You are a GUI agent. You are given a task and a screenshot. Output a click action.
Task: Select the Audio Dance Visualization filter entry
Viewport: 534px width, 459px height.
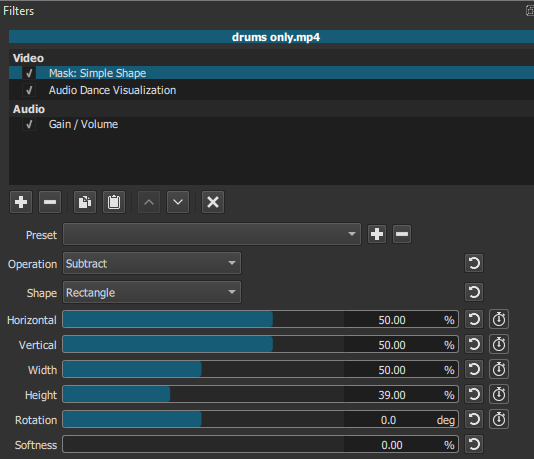click(112, 90)
